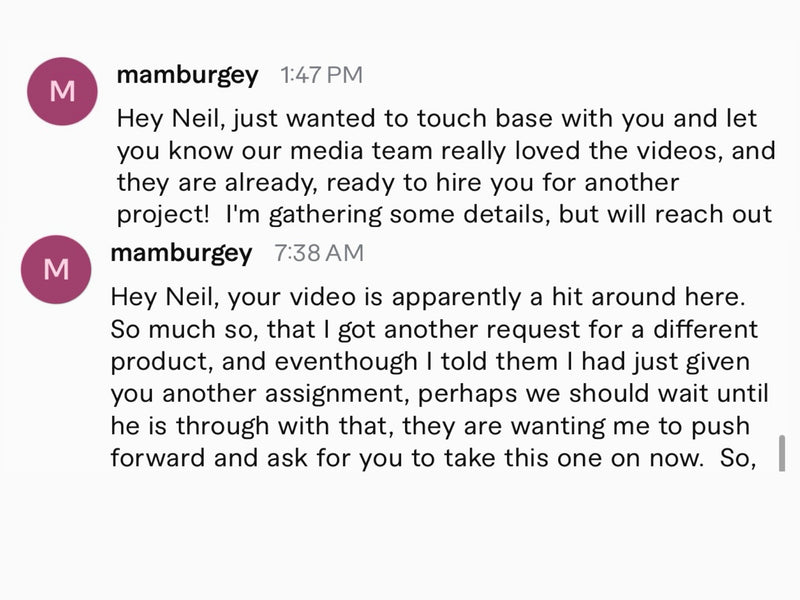Click the line starting "they are already, ready"
This screenshot has width=800, height=600.
click(x=398, y=184)
